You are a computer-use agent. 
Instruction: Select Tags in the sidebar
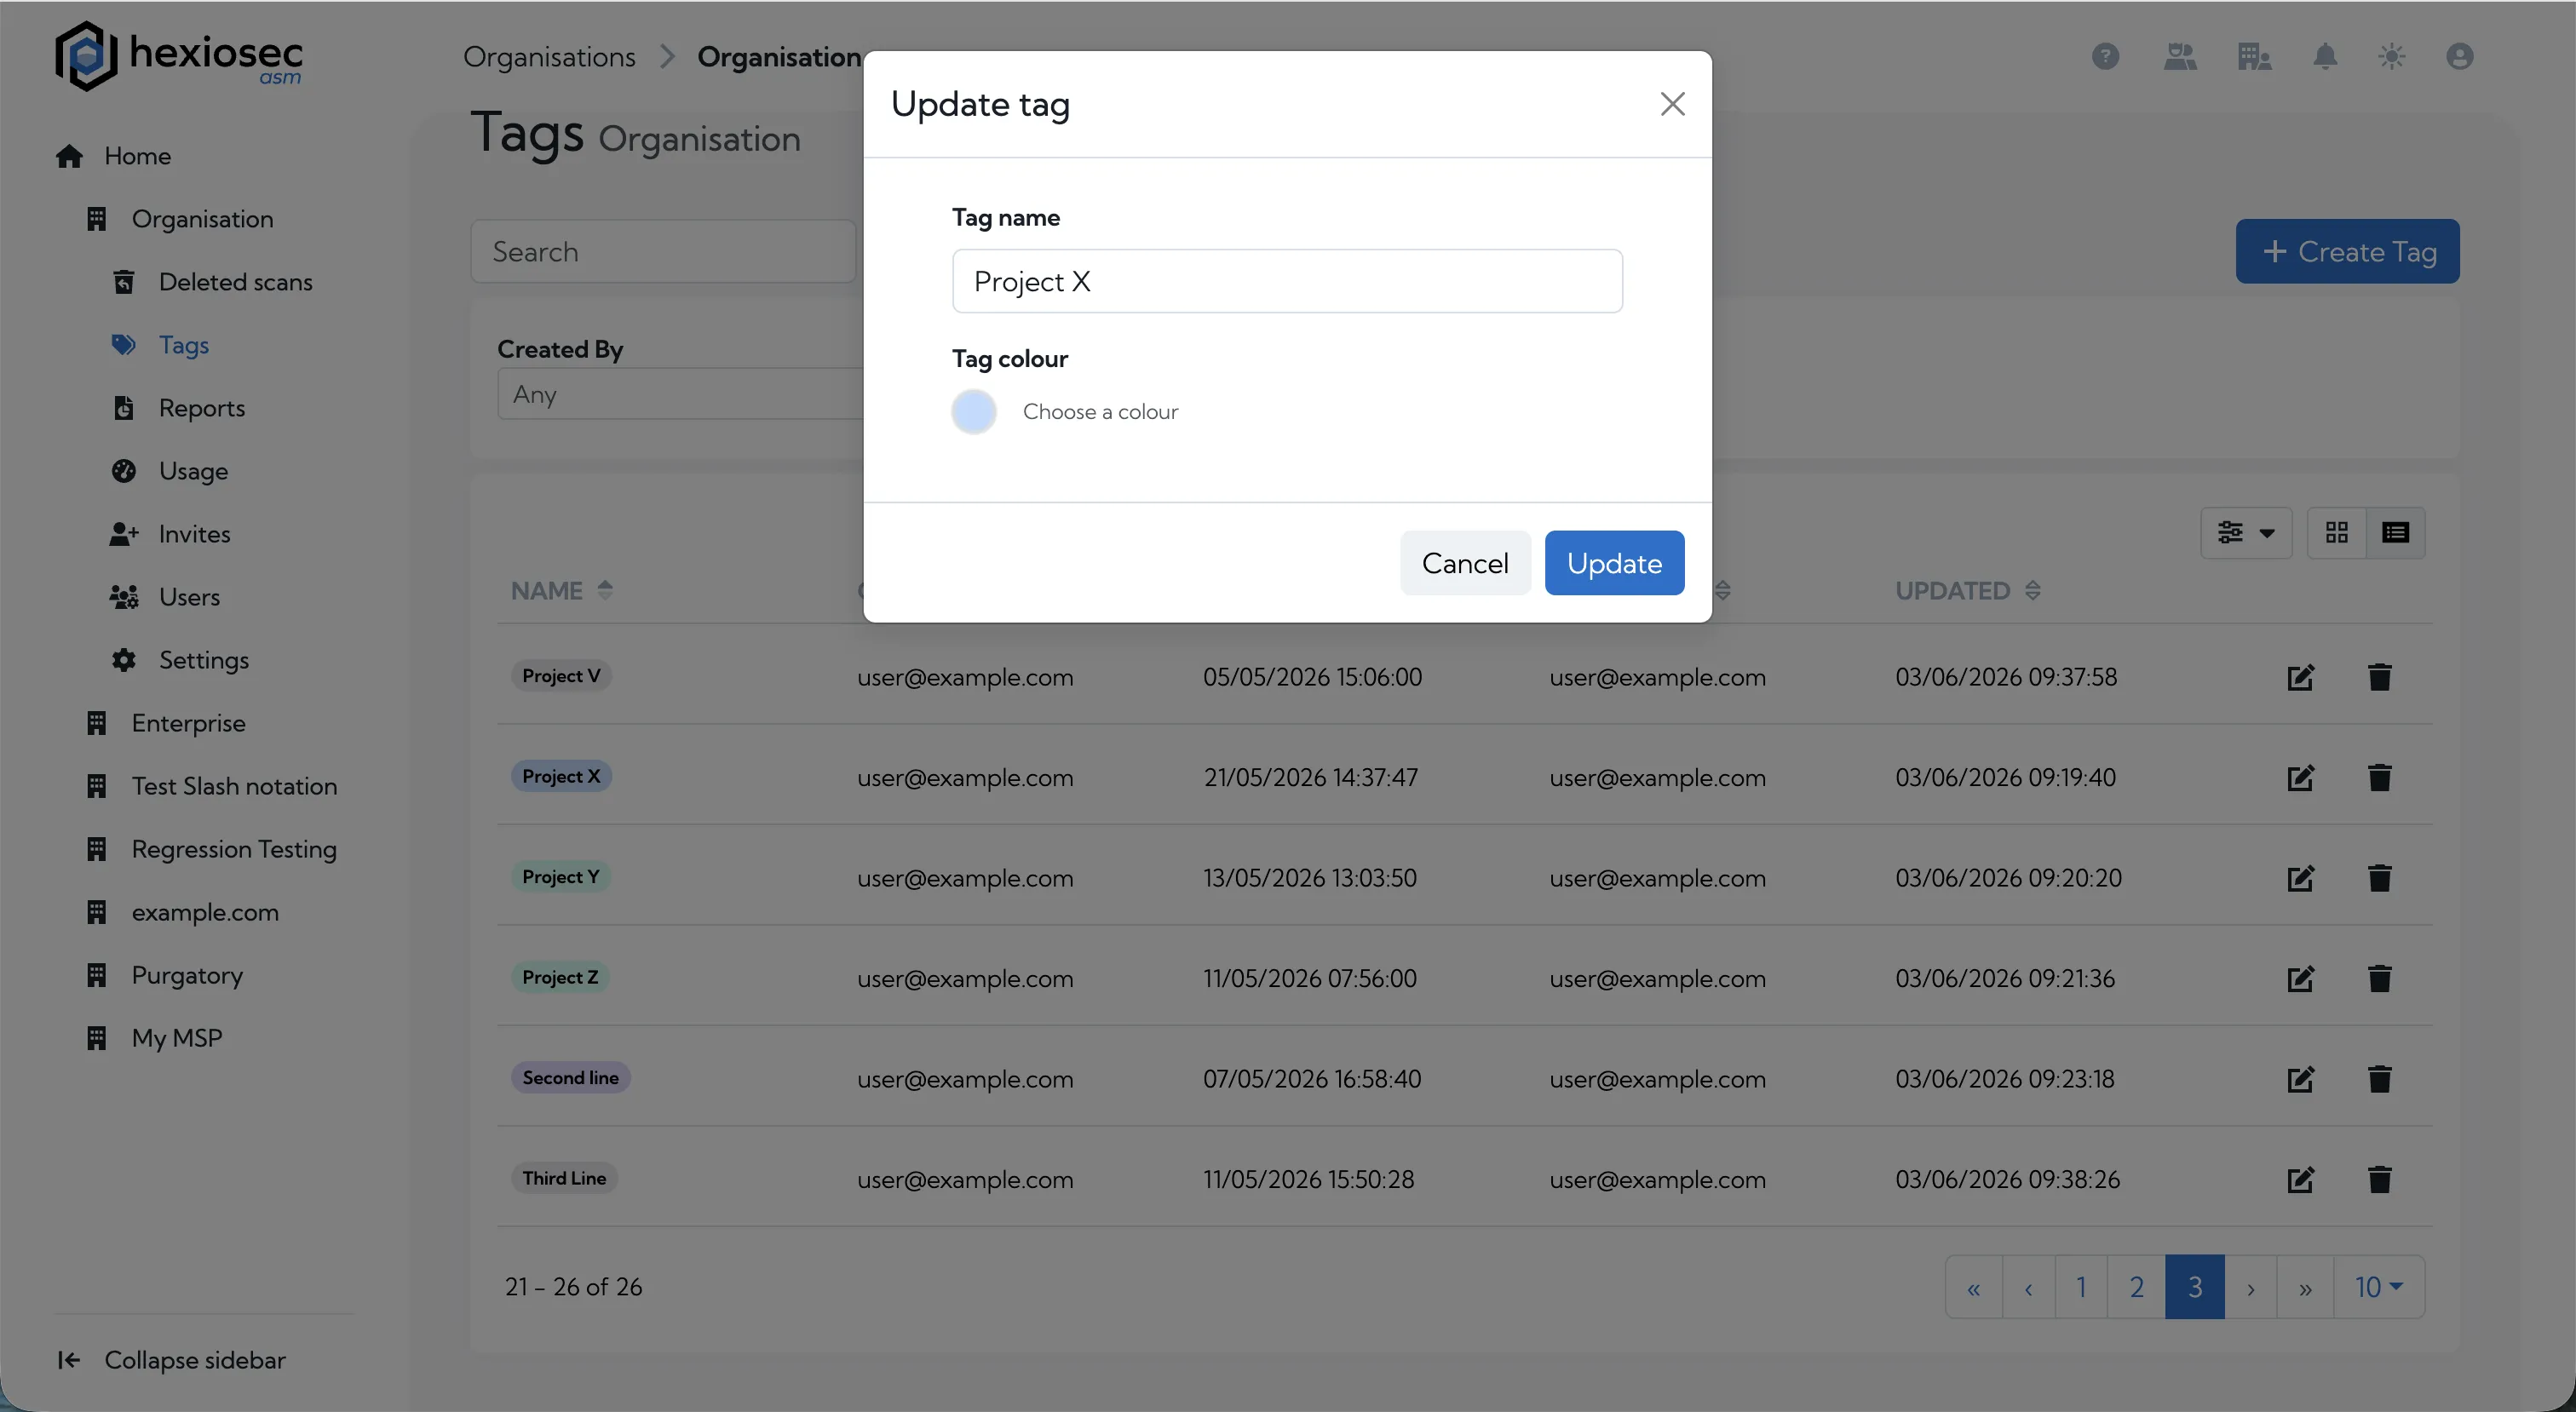[x=160, y=345]
